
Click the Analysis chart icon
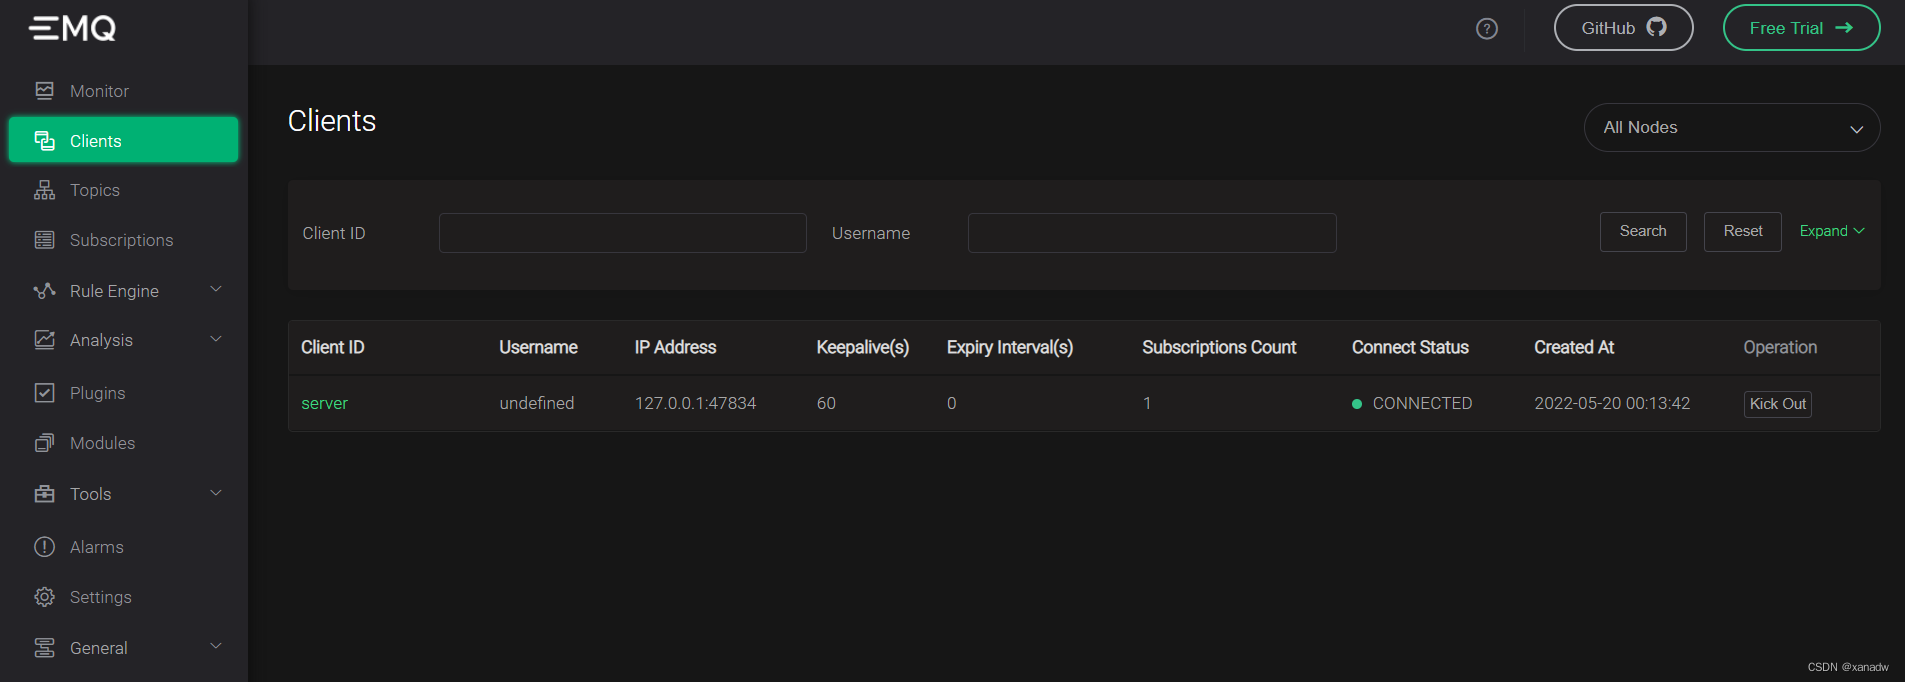[x=44, y=340]
